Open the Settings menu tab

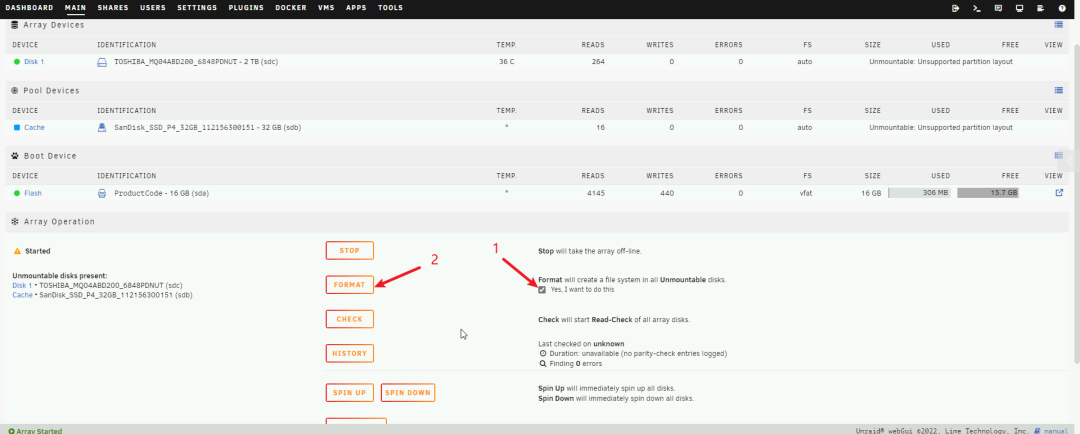pyautogui.click(x=197, y=7)
